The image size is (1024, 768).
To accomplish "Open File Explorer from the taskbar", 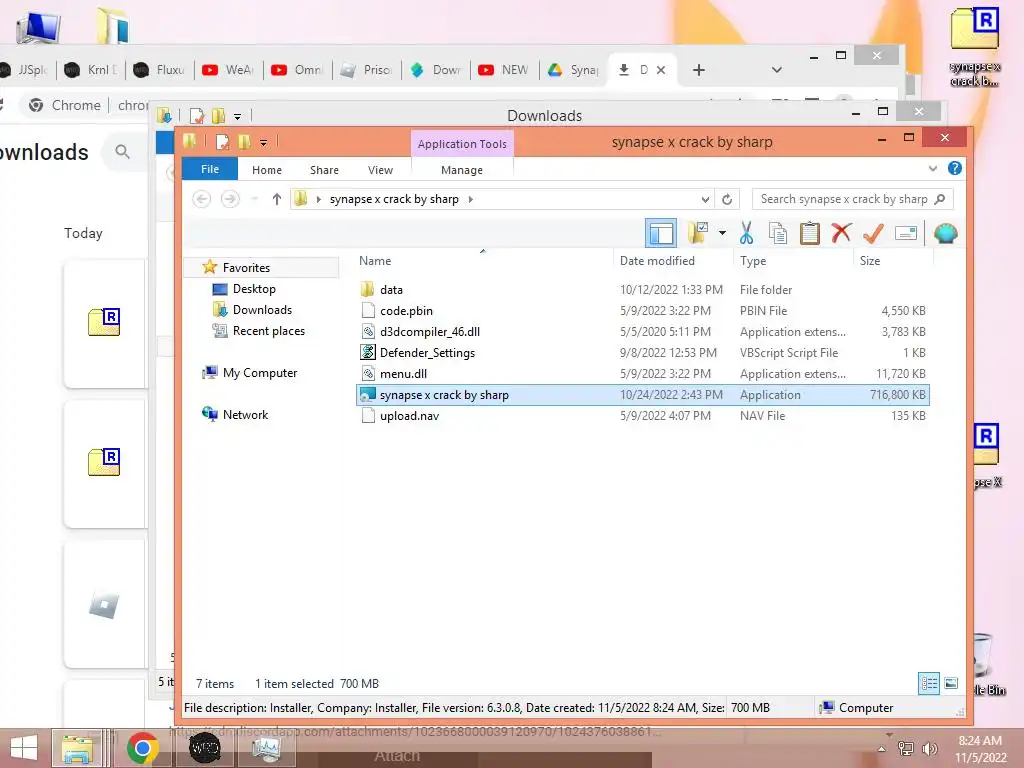I will [x=77, y=748].
